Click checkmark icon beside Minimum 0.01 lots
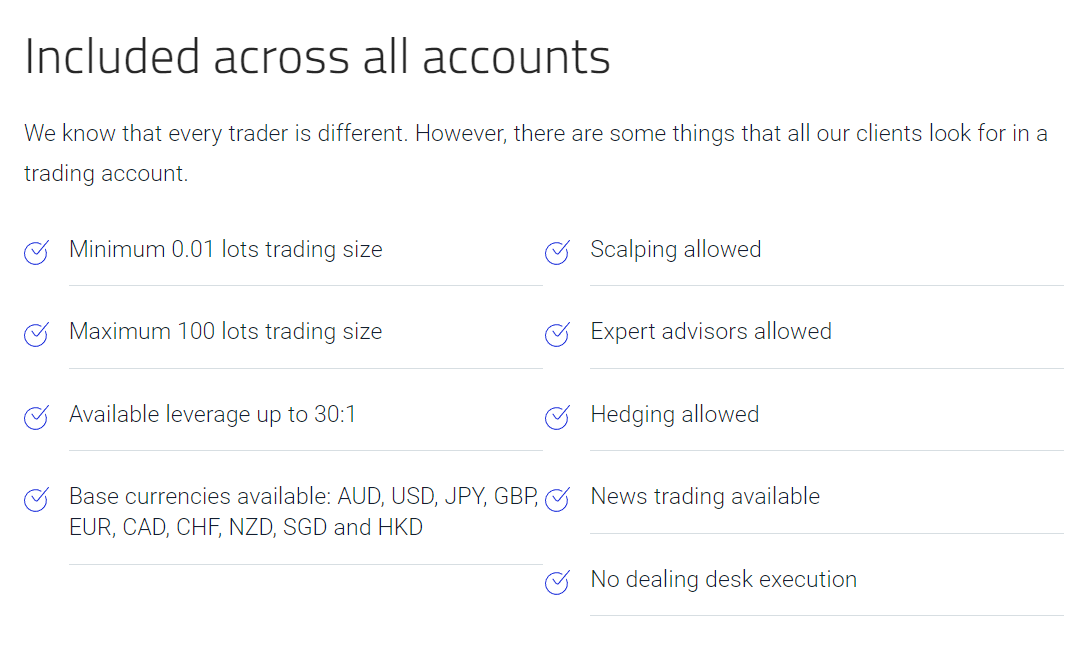1088x647 pixels. click(36, 252)
